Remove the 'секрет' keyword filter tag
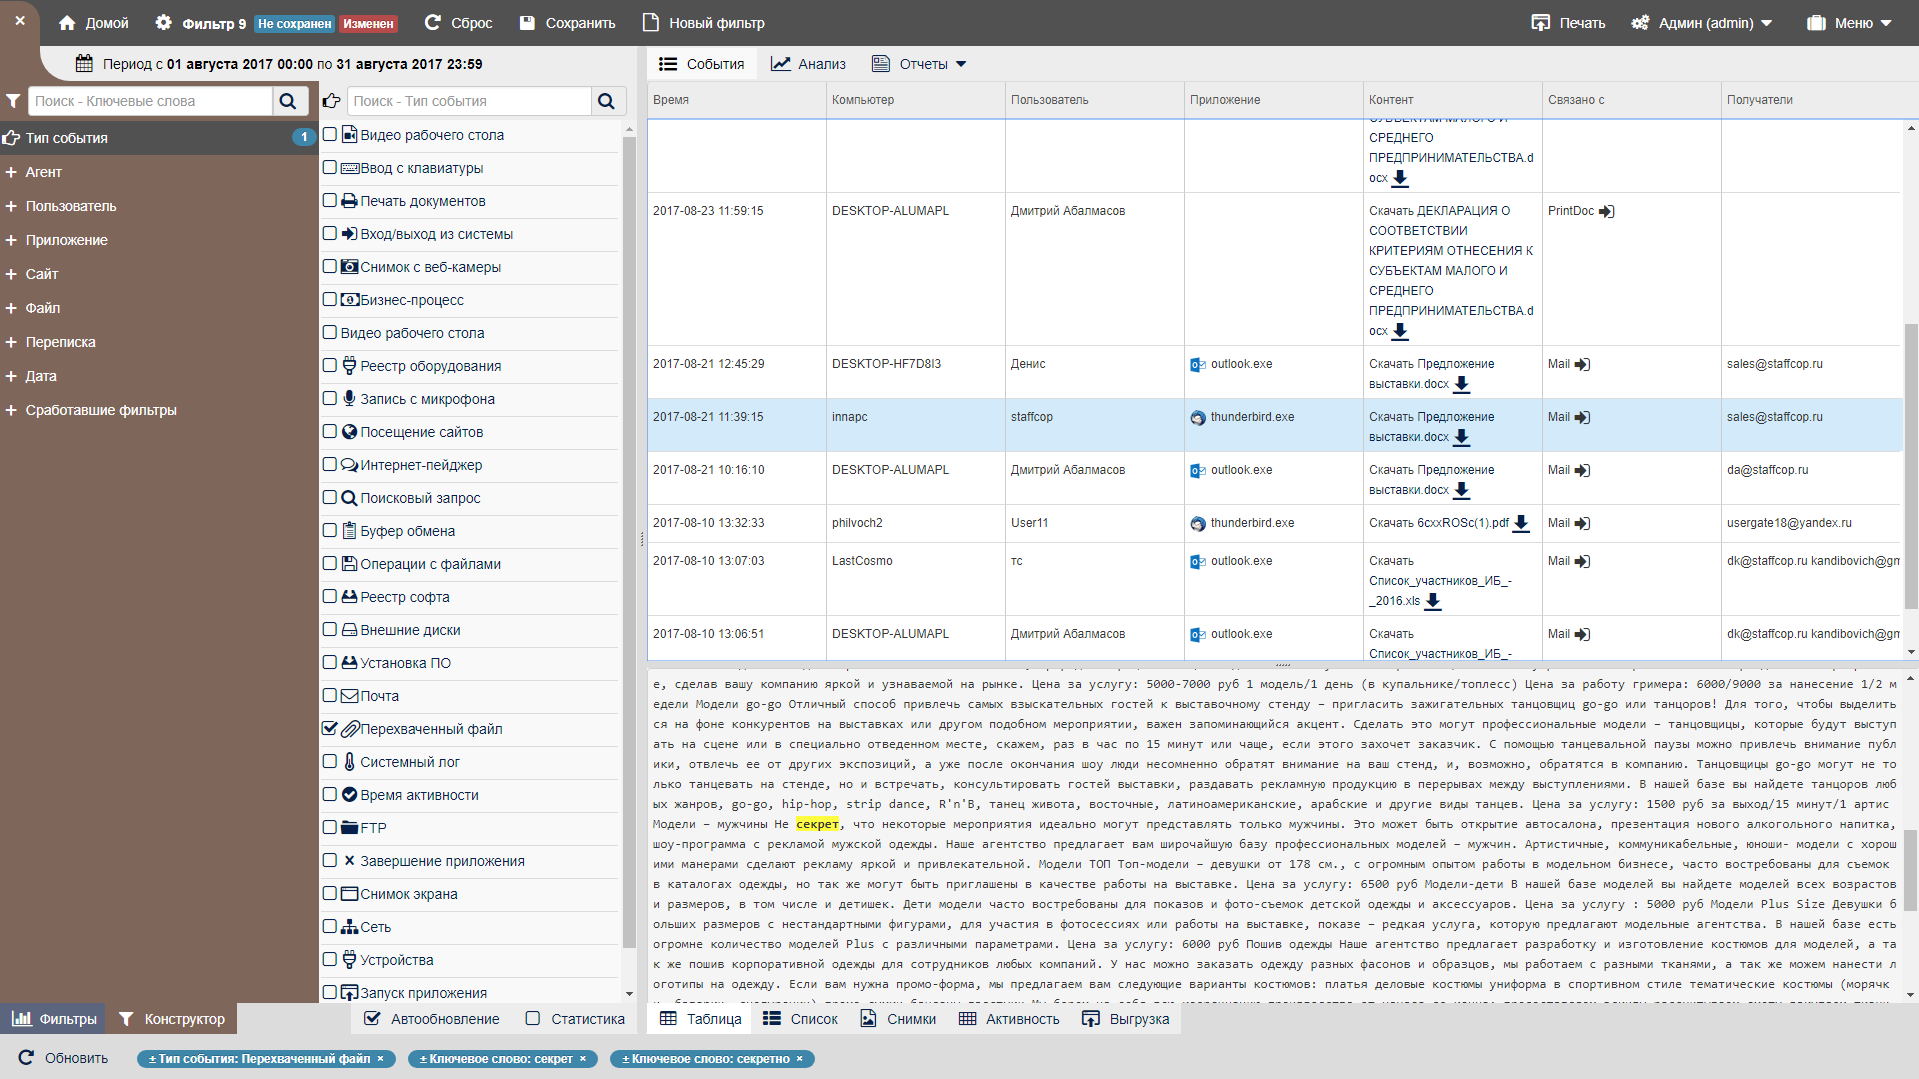Viewport: 1919px width, 1079px height. click(x=583, y=1059)
